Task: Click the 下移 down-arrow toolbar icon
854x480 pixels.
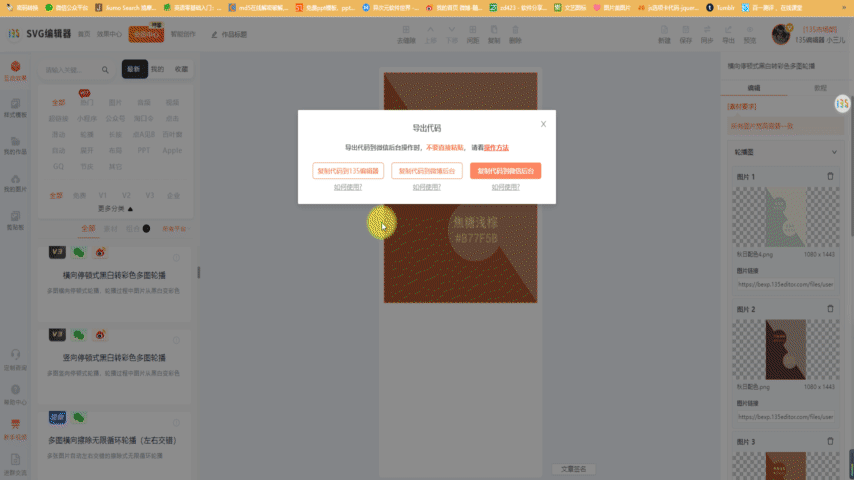Action: pos(452,34)
